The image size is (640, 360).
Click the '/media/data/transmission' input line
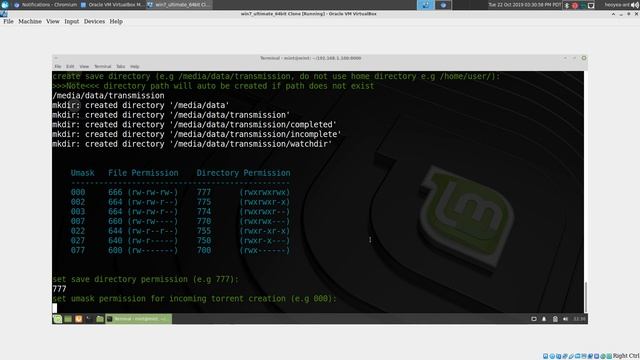point(108,96)
